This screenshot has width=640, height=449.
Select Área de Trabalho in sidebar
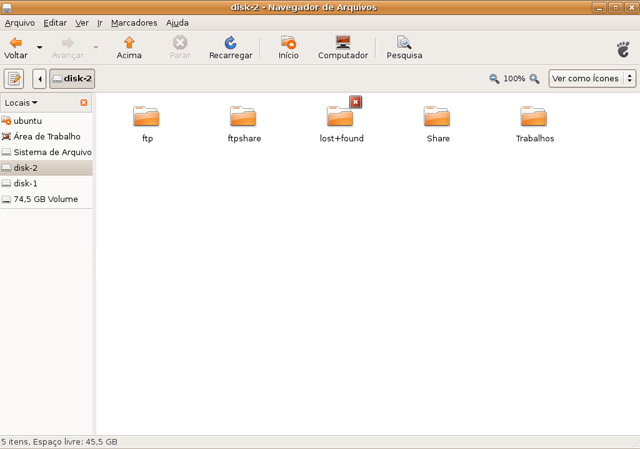point(46,136)
